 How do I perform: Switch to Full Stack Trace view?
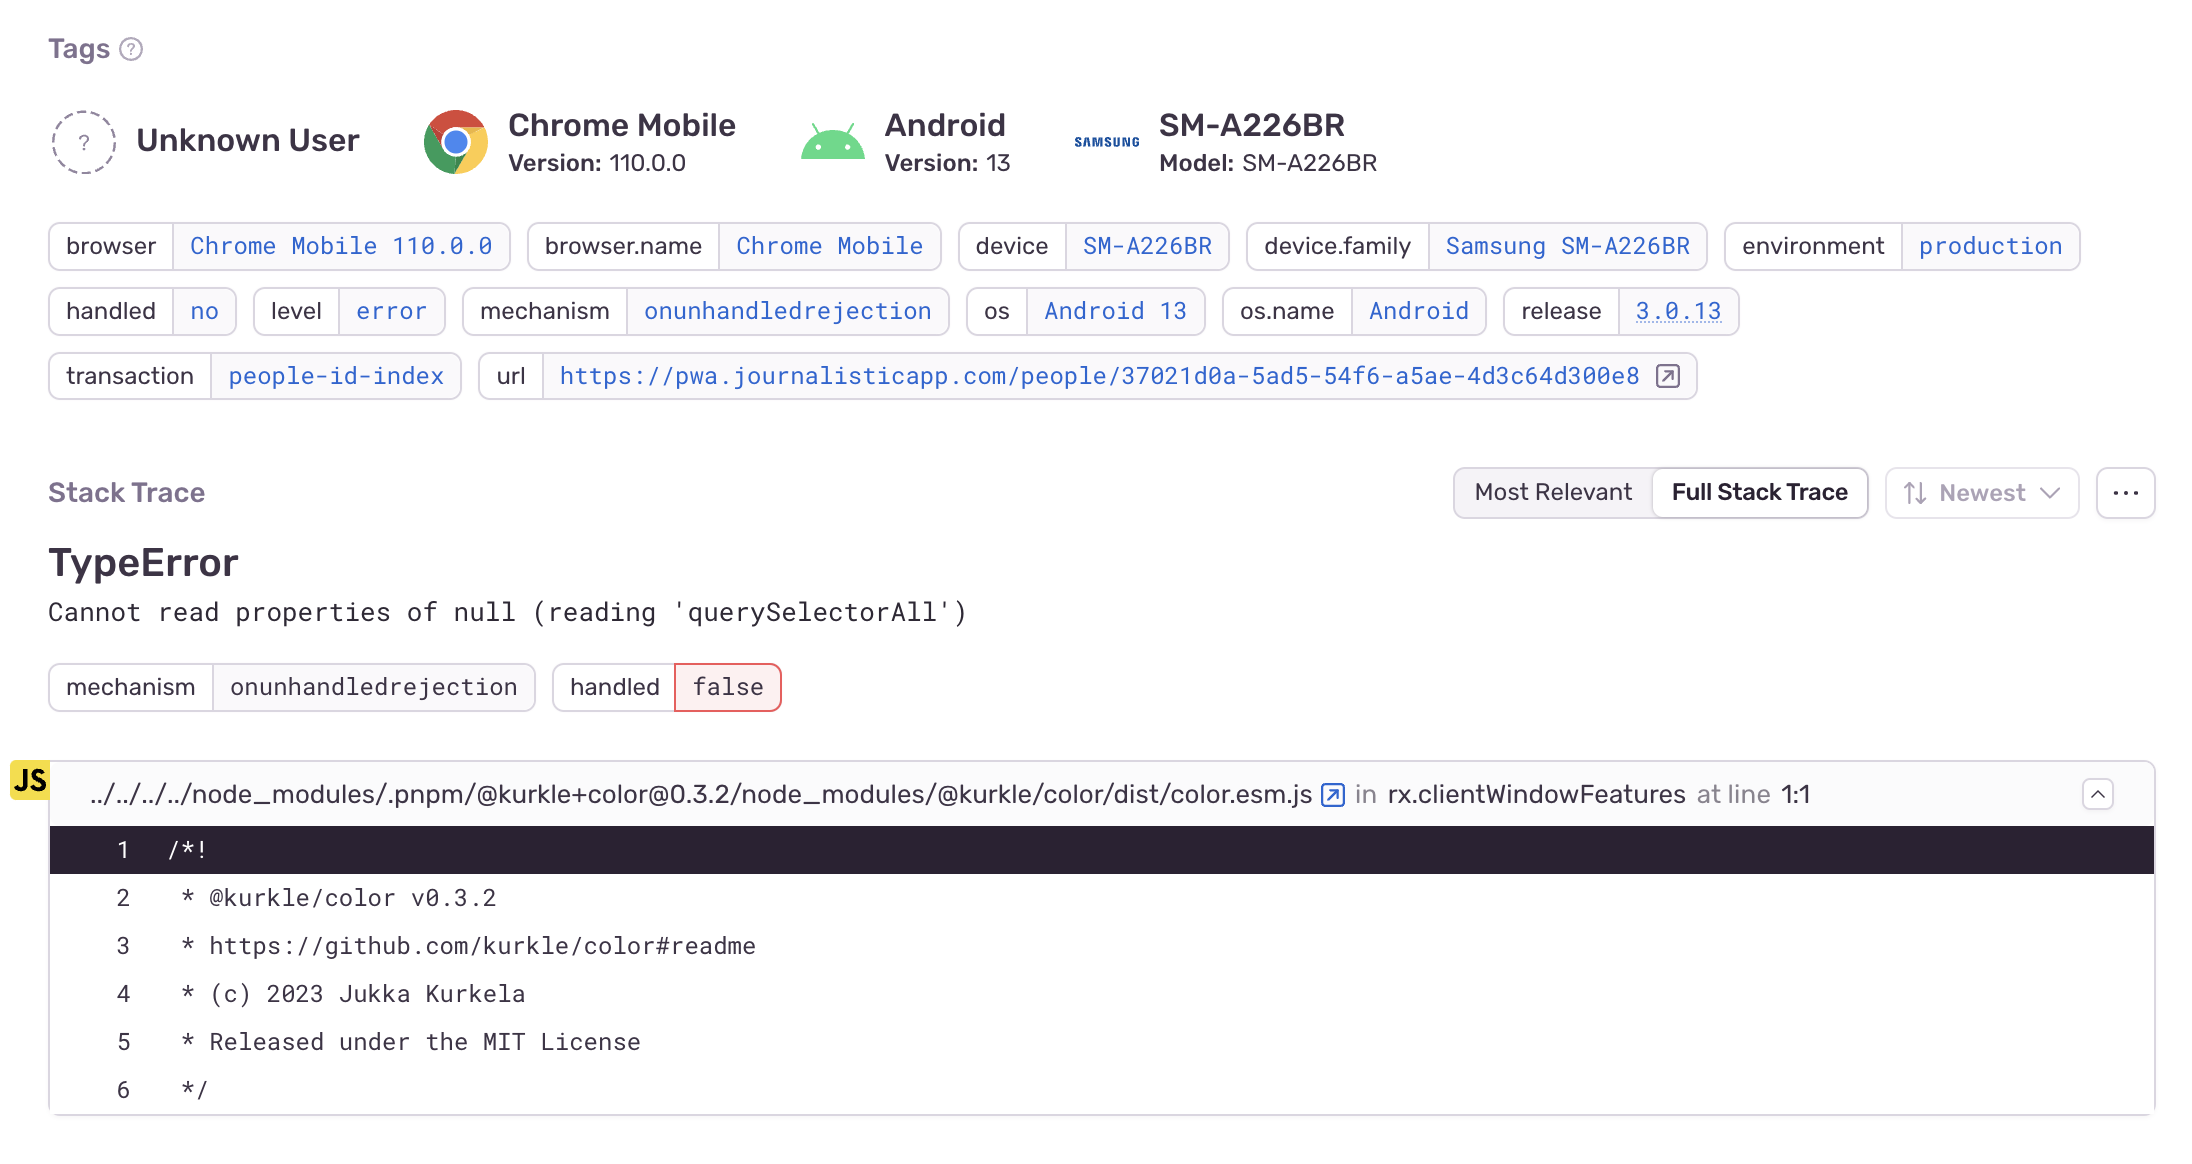tap(1759, 493)
